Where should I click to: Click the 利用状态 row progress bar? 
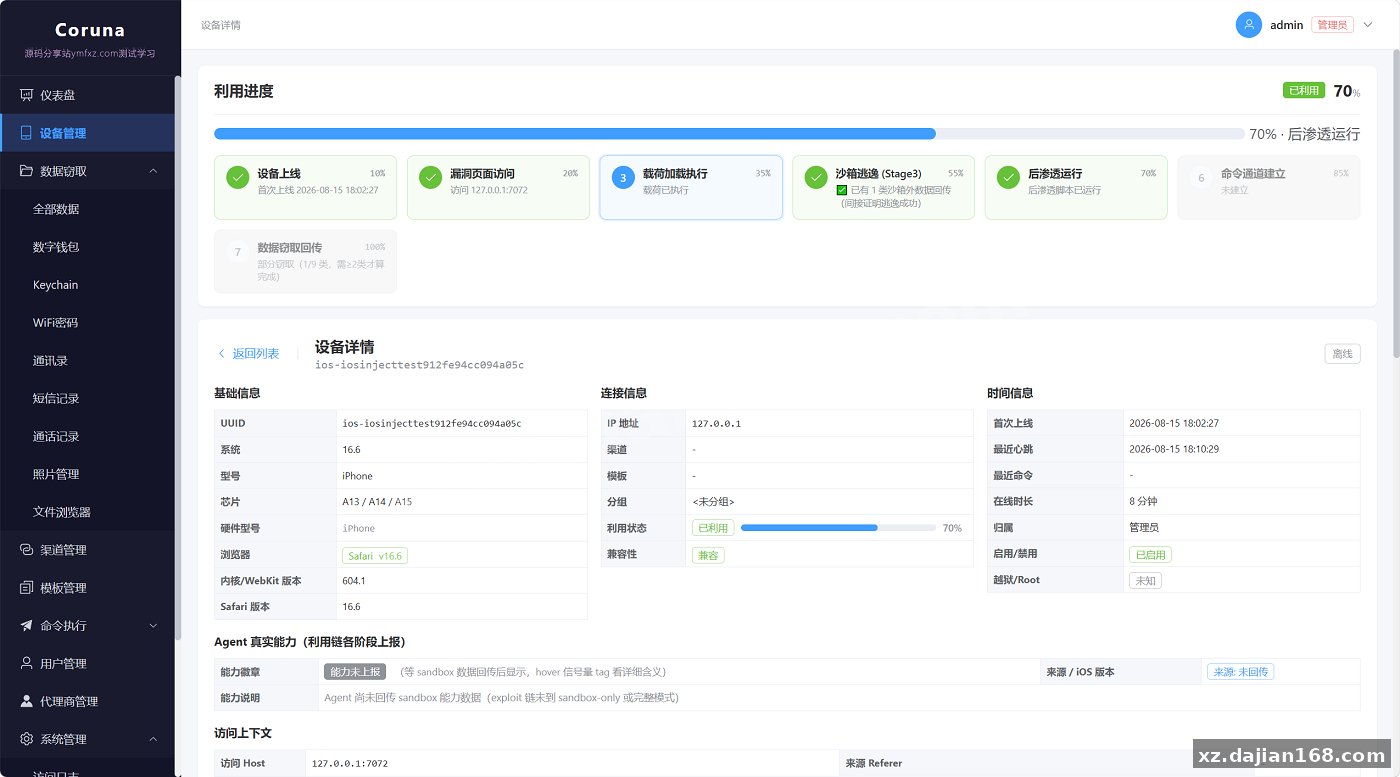(x=837, y=527)
